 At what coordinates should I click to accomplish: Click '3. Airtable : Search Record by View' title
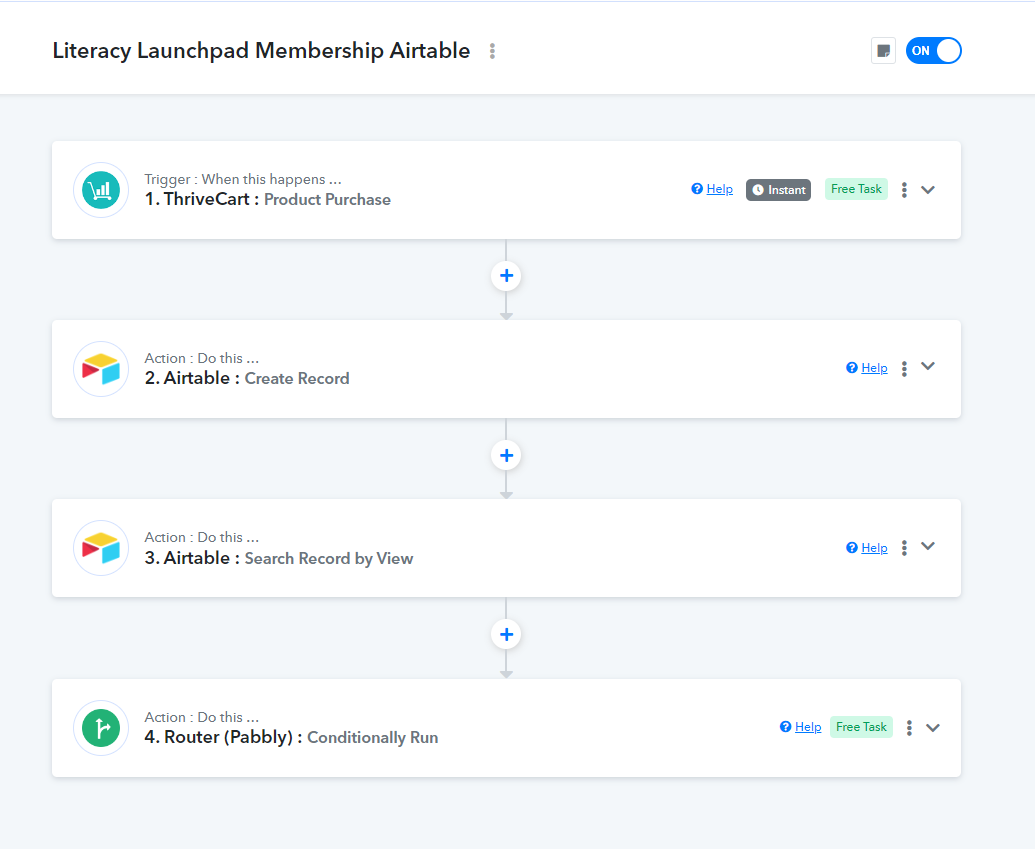(x=279, y=559)
